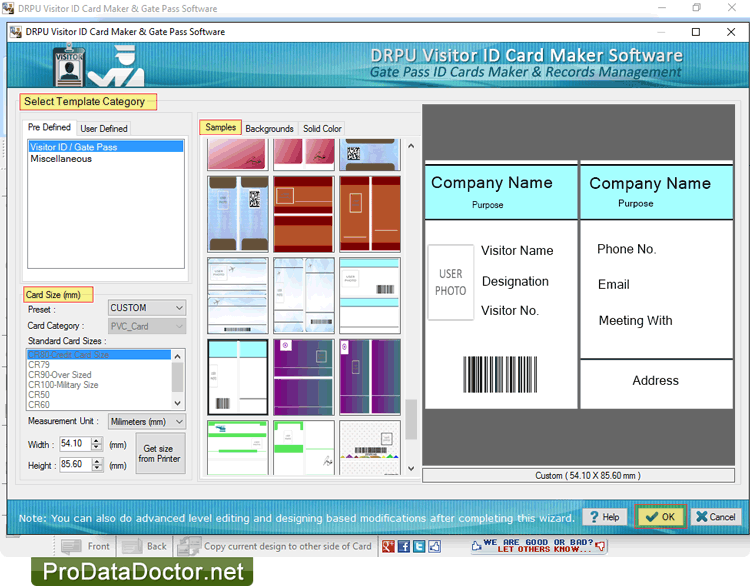Image resolution: width=750 pixels, height=586 pixels.
Task: Select light blue geometric vertical template
Action: [x=304, y=295]
